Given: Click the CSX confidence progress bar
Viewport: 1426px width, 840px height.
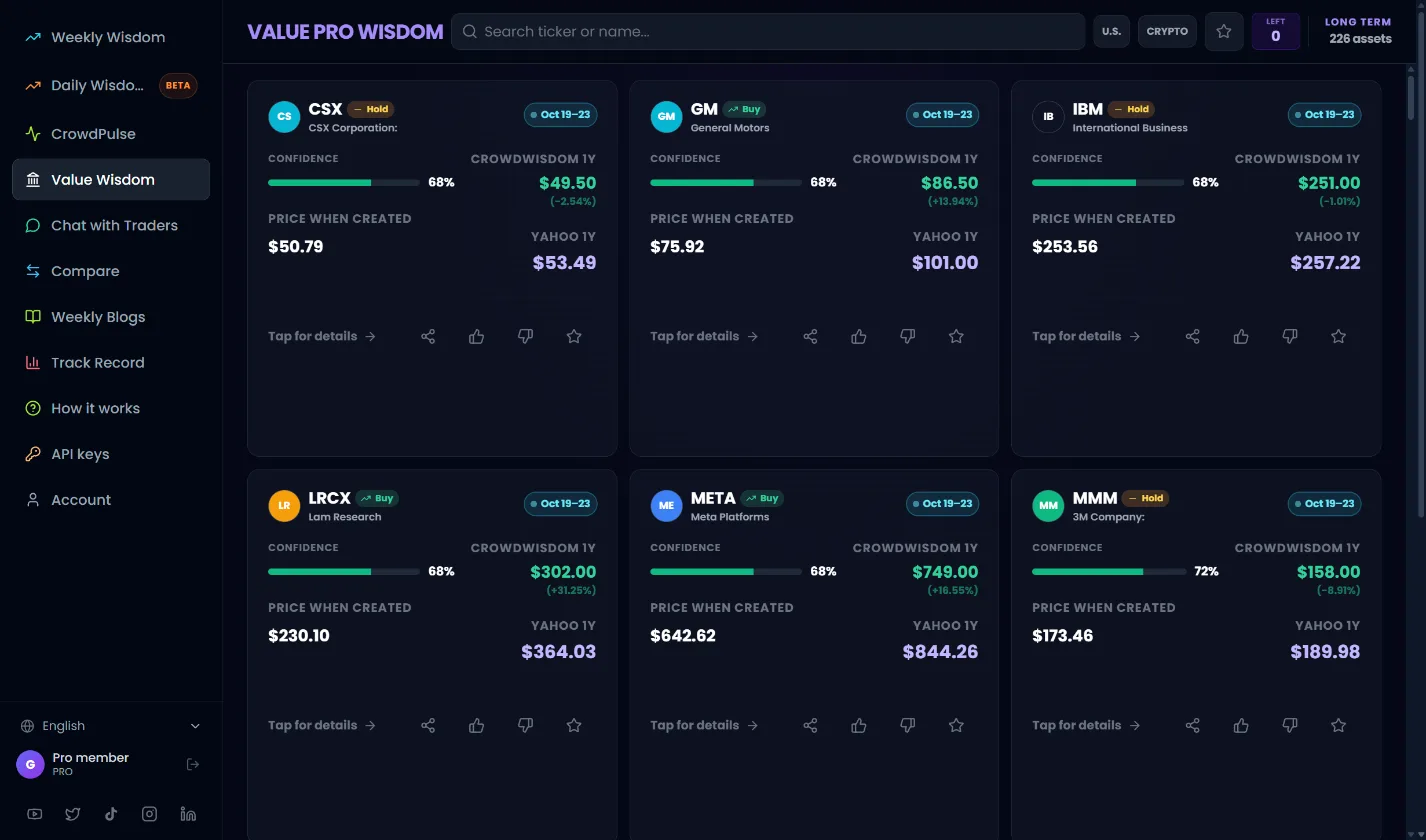Looking at the screenshot, I should [x=344, y=183].
